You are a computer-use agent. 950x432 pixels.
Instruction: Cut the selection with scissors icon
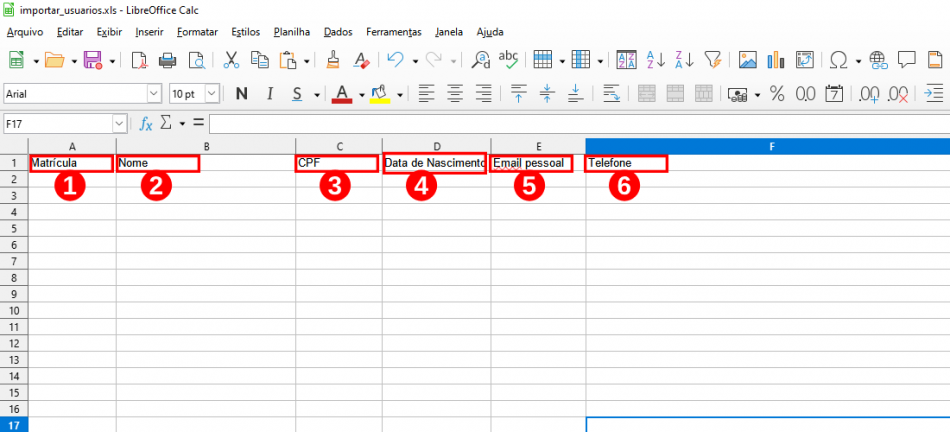pos(231,60)
